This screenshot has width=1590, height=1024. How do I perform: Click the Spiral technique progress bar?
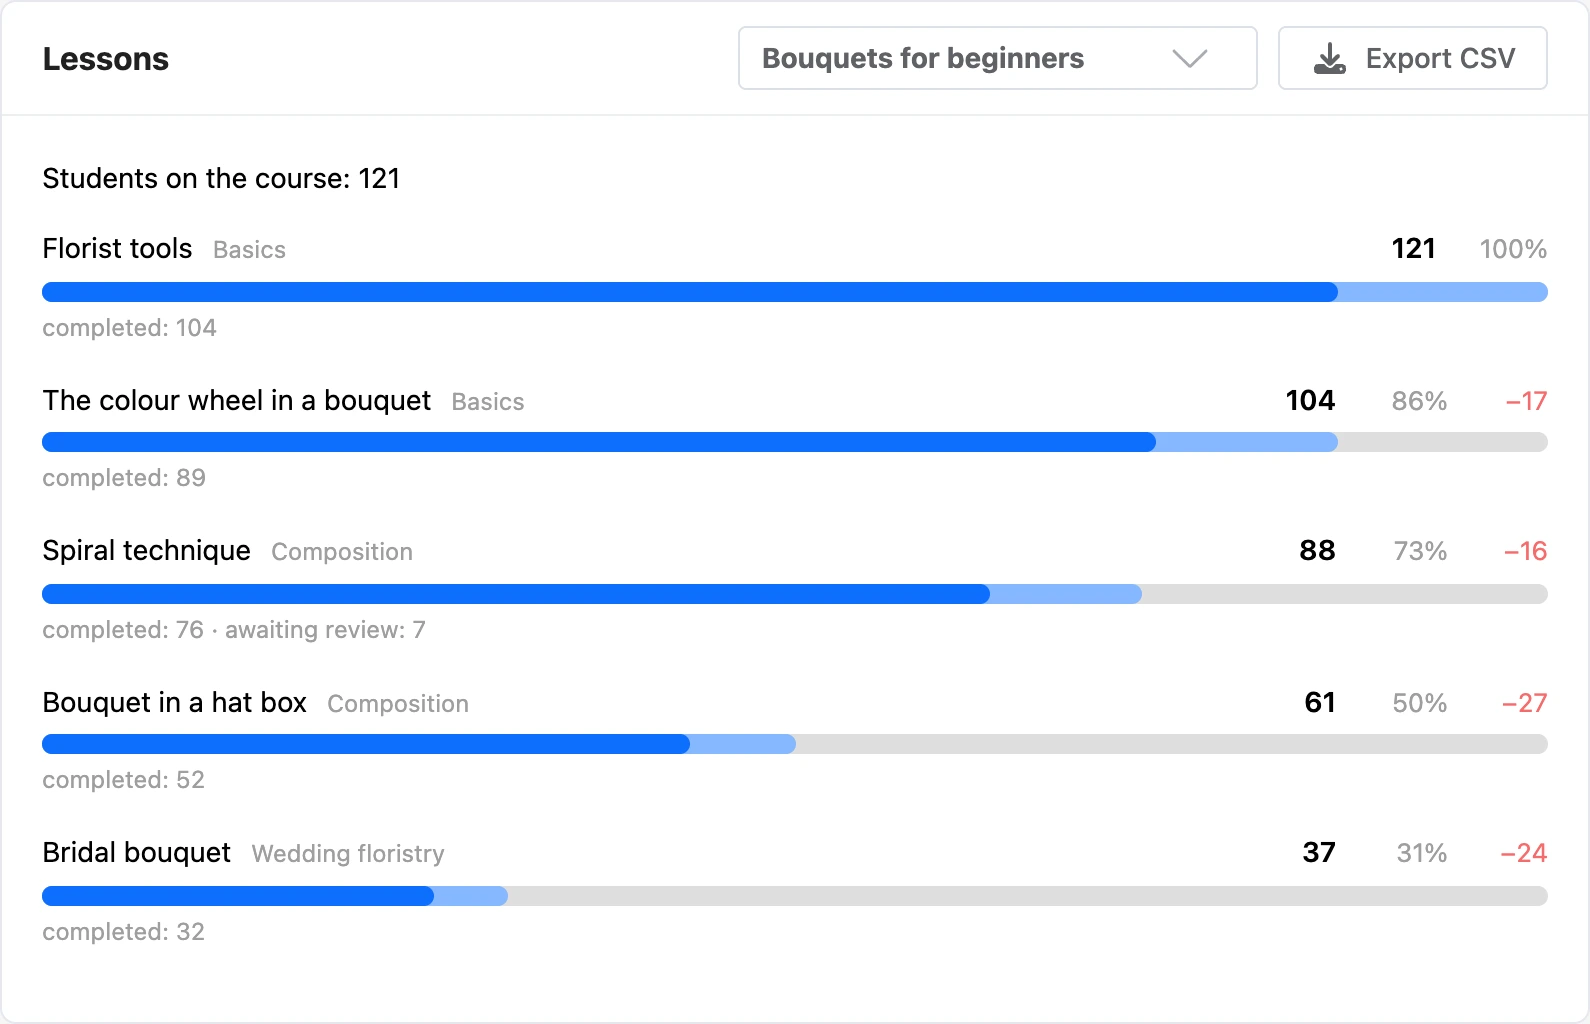pyautogui.click(x=795, y=594)
